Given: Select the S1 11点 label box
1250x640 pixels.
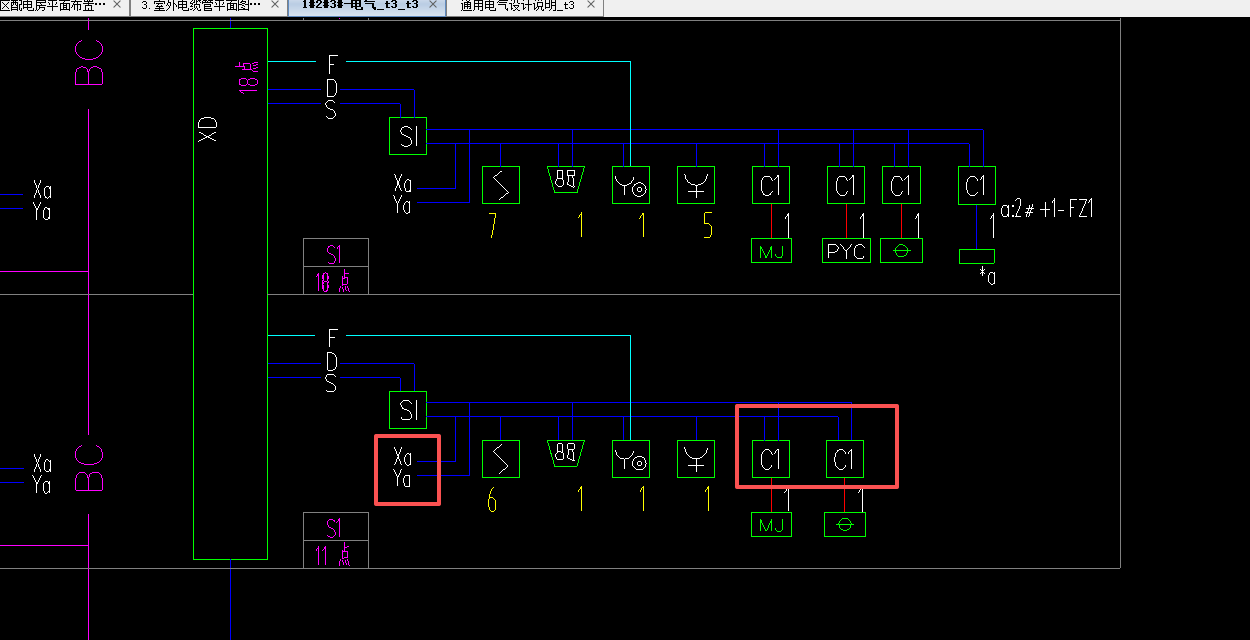Looking at the screenshot, I should click(x=336, y=540).
